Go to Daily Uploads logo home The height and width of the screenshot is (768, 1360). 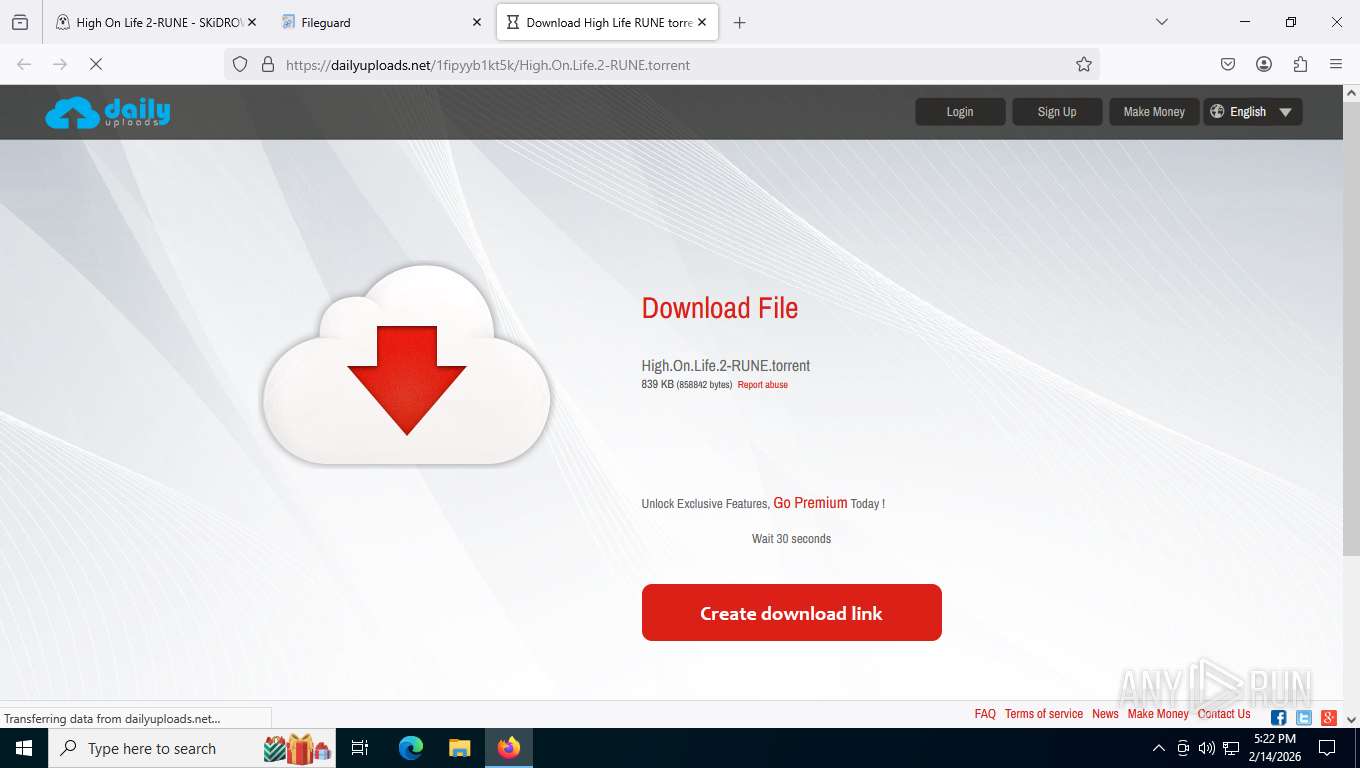pyautogui.click(x=108, y=112)
